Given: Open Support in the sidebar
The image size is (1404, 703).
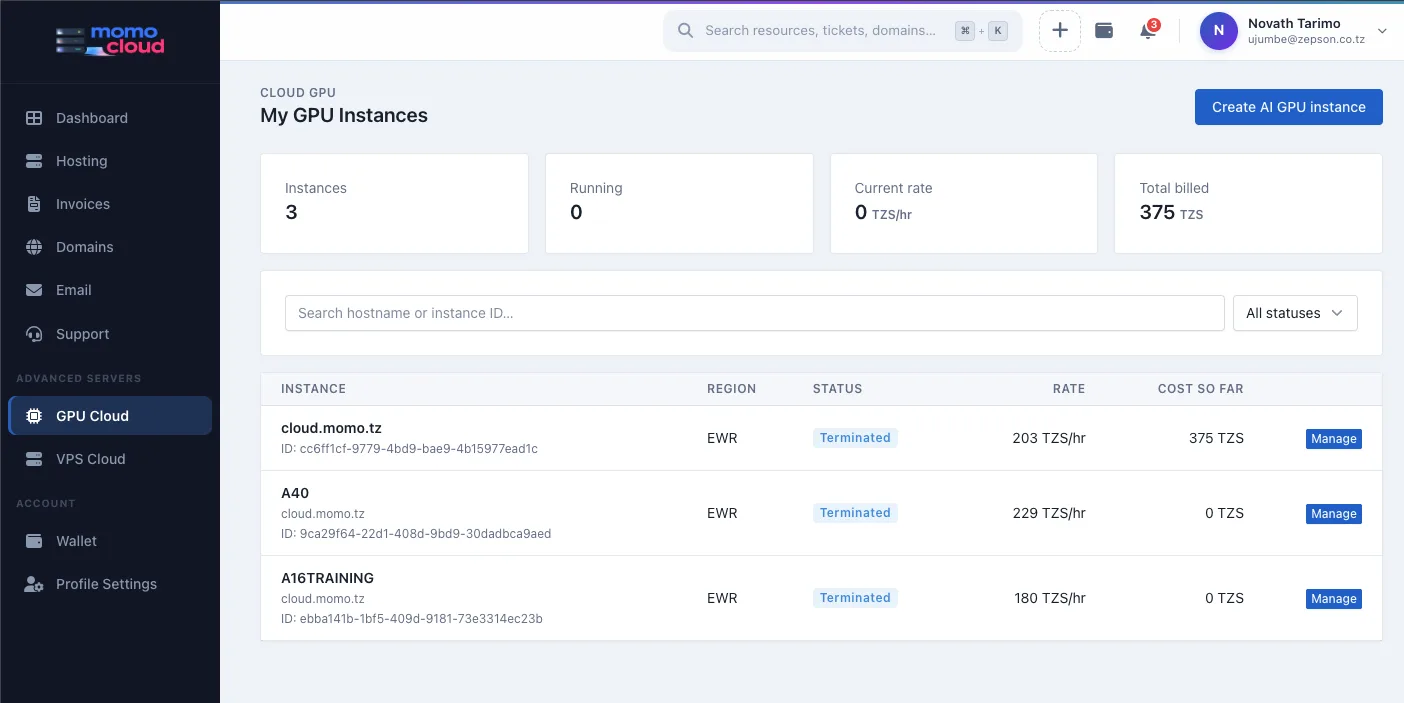Looking at the screenshot, I should (110, 334).
